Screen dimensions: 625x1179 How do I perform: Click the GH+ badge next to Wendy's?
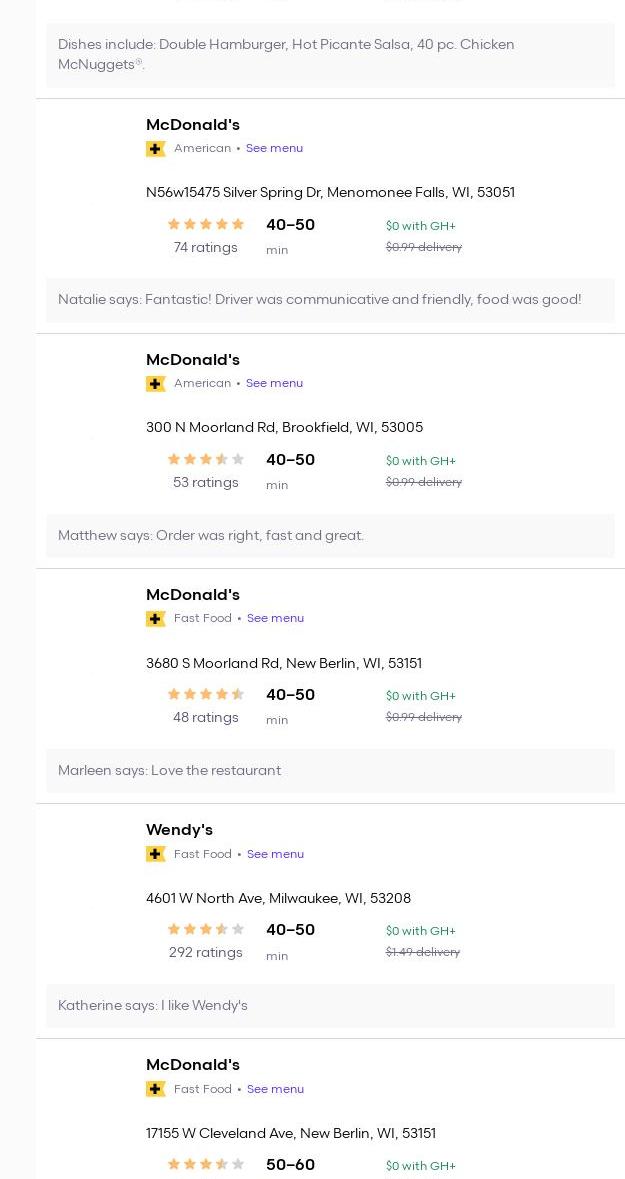155,854
